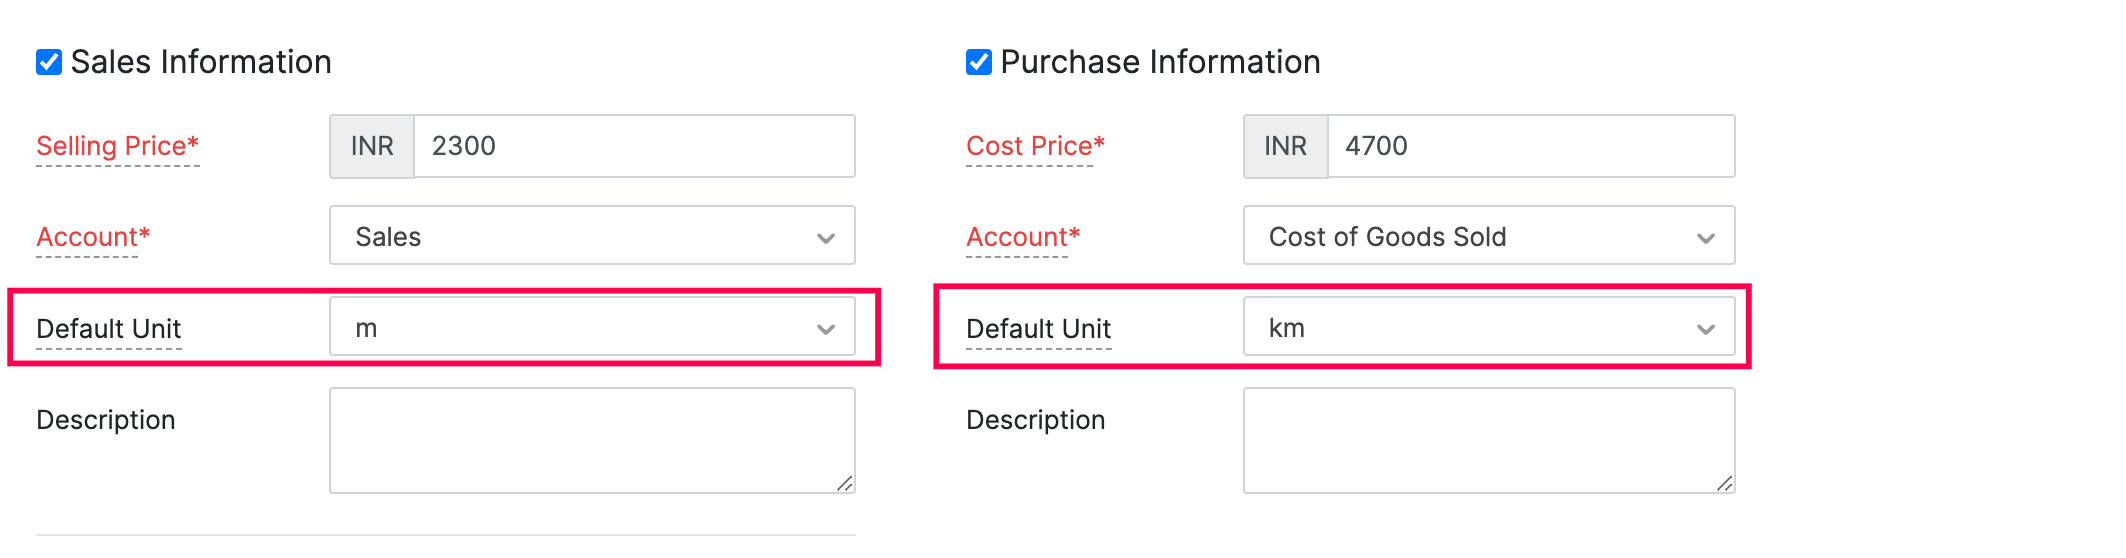Click the sales description resize handle

[845, 484]
